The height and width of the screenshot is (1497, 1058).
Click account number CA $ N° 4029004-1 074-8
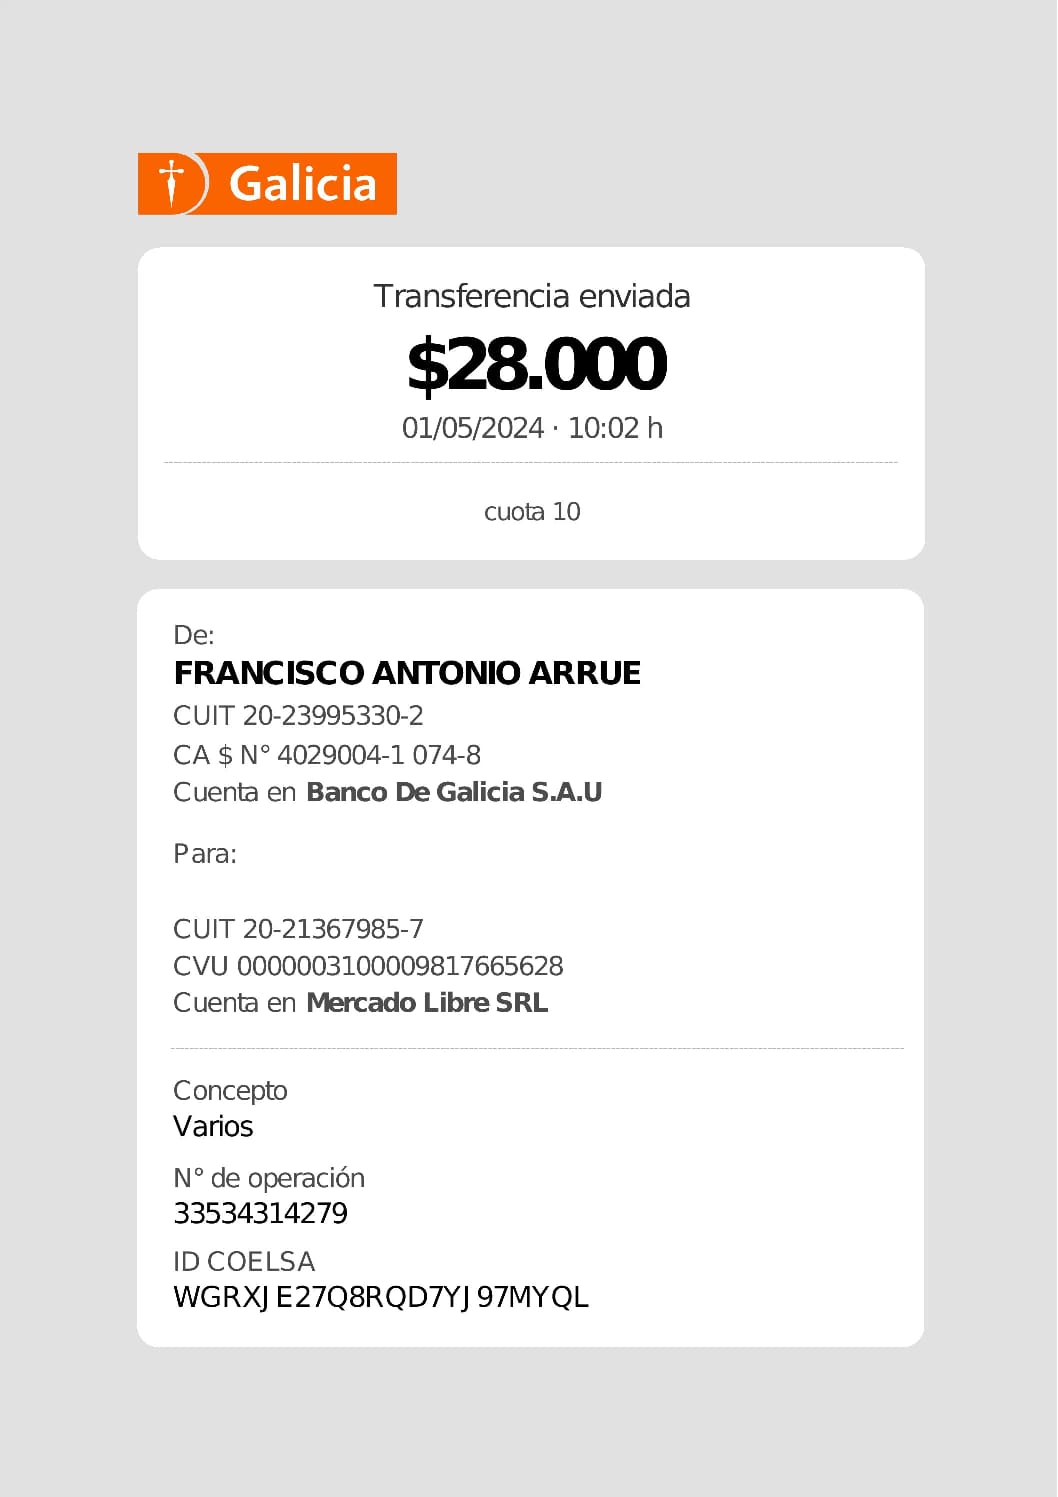(x=327, y=755)
